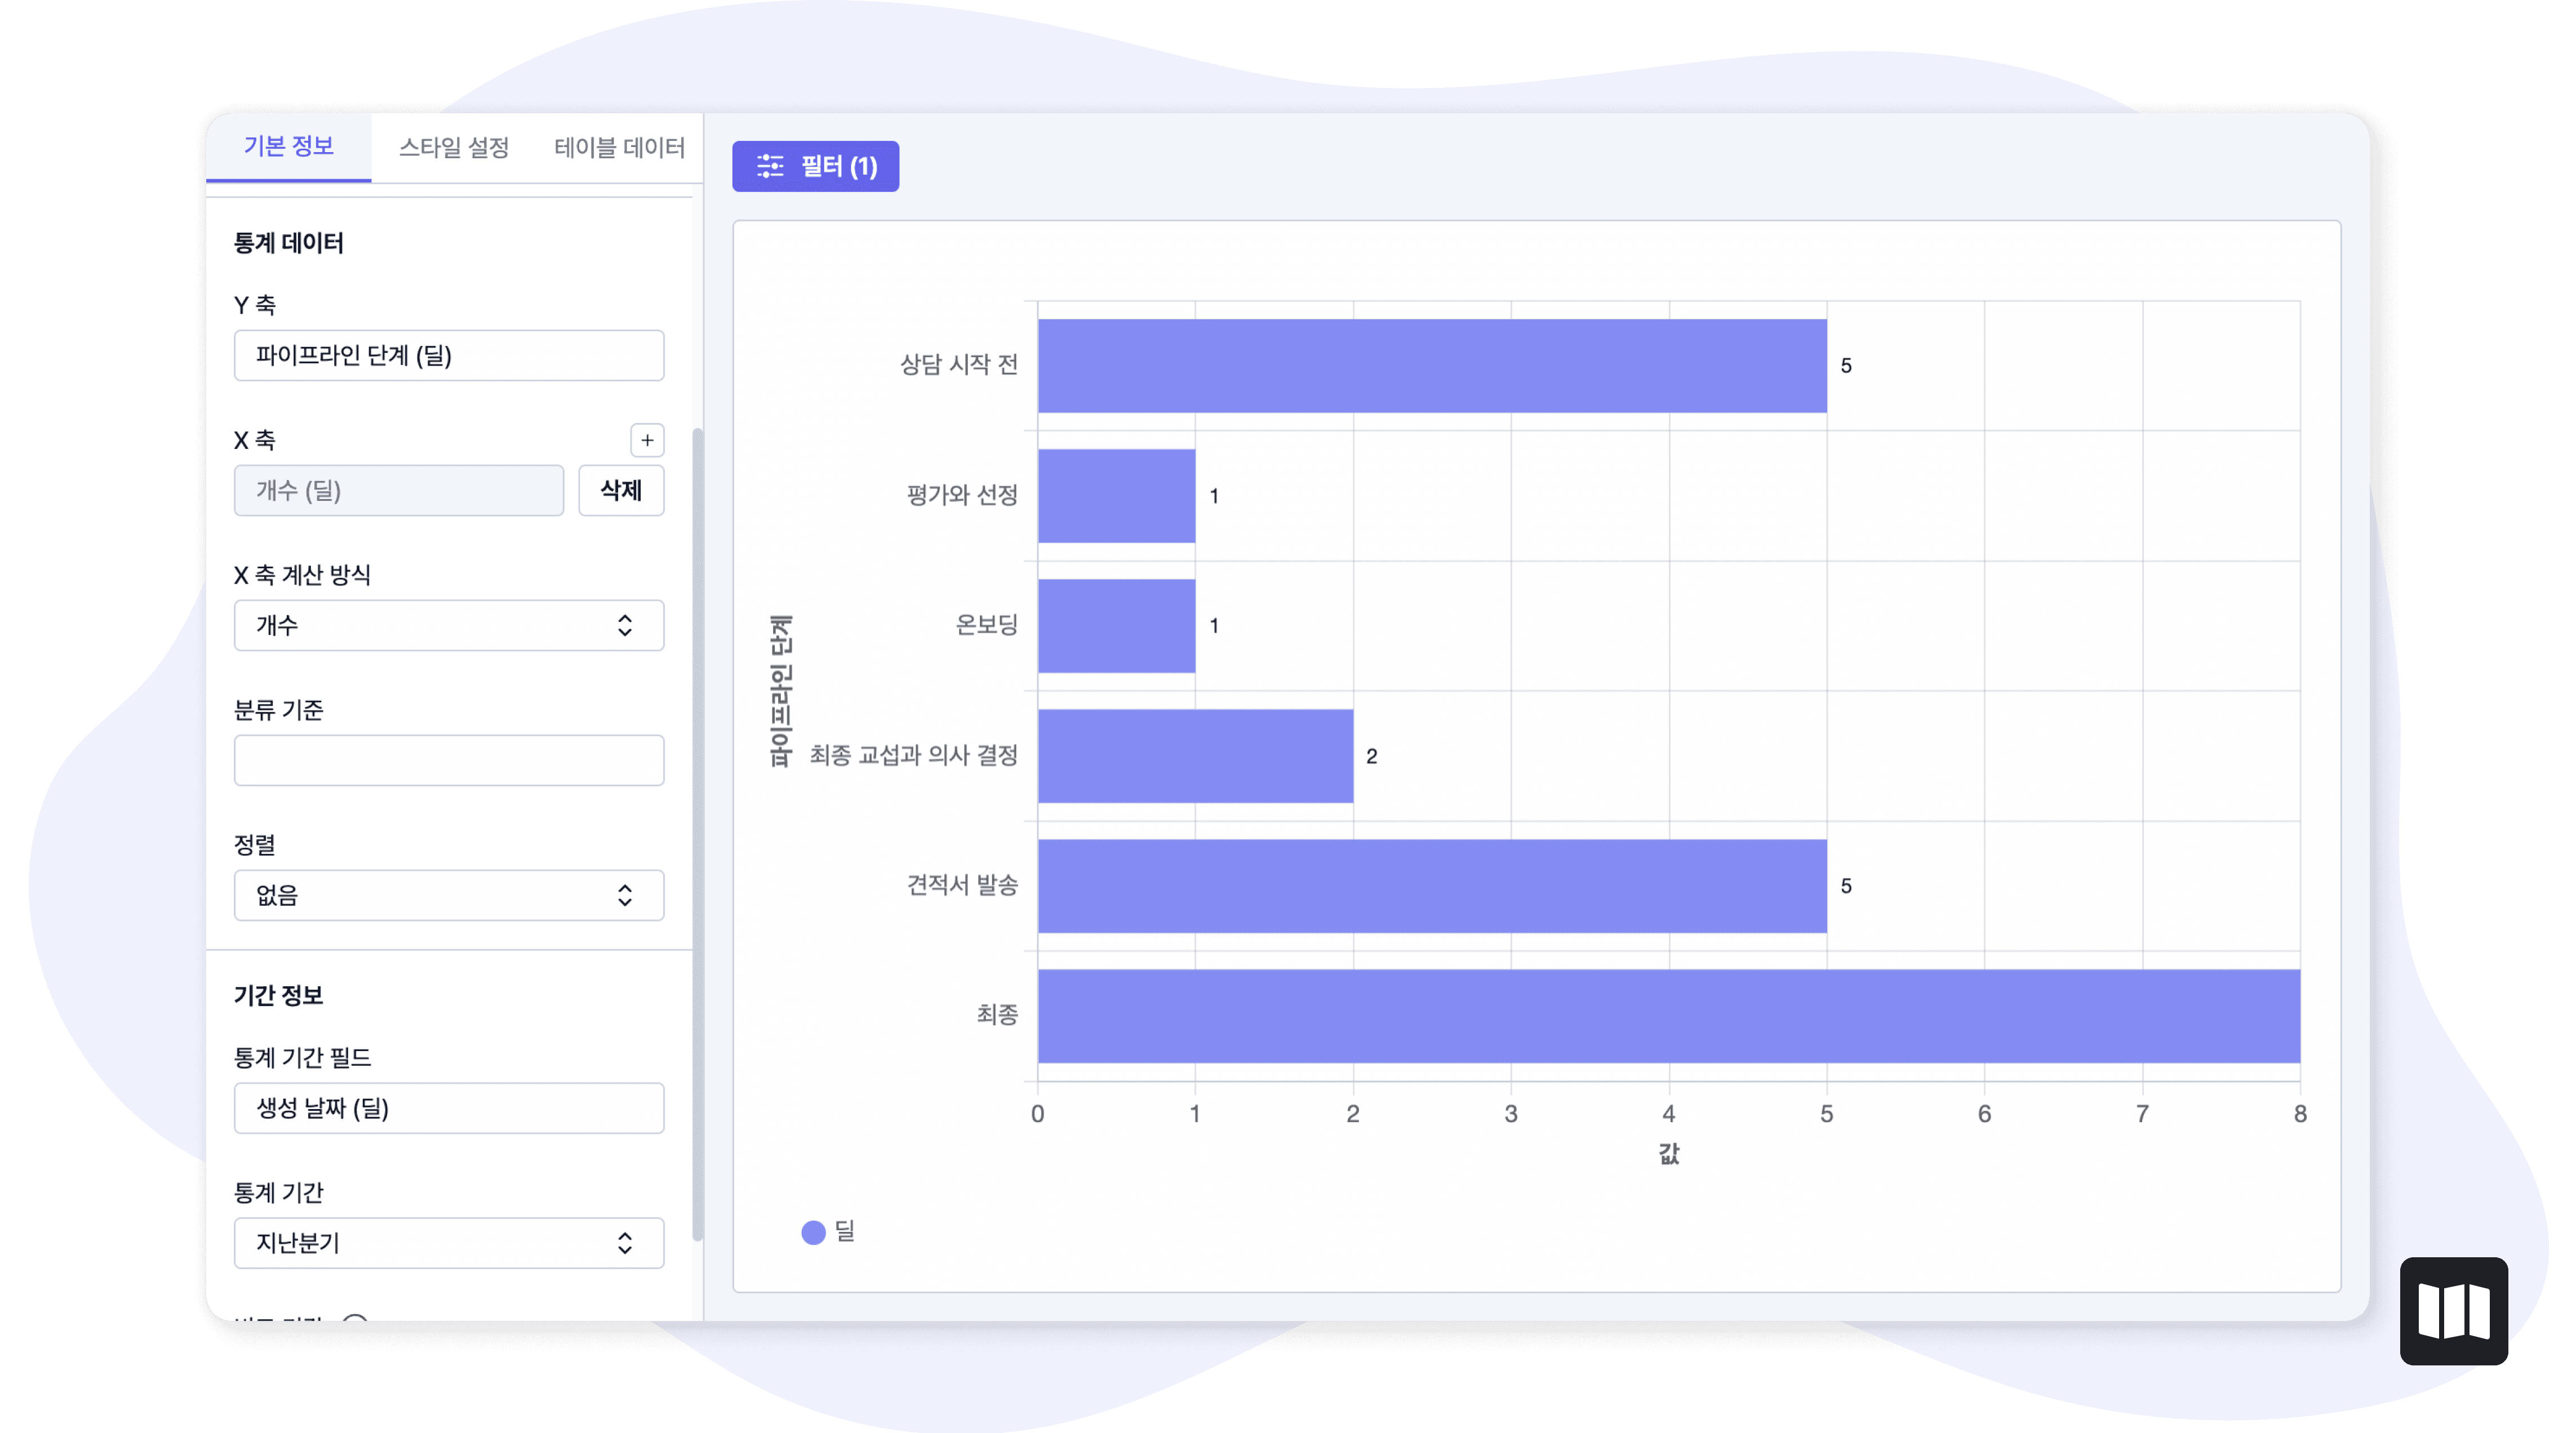Click the filter sliders icon
This screenshot has height=1433, width=2576.
[770, 166]
